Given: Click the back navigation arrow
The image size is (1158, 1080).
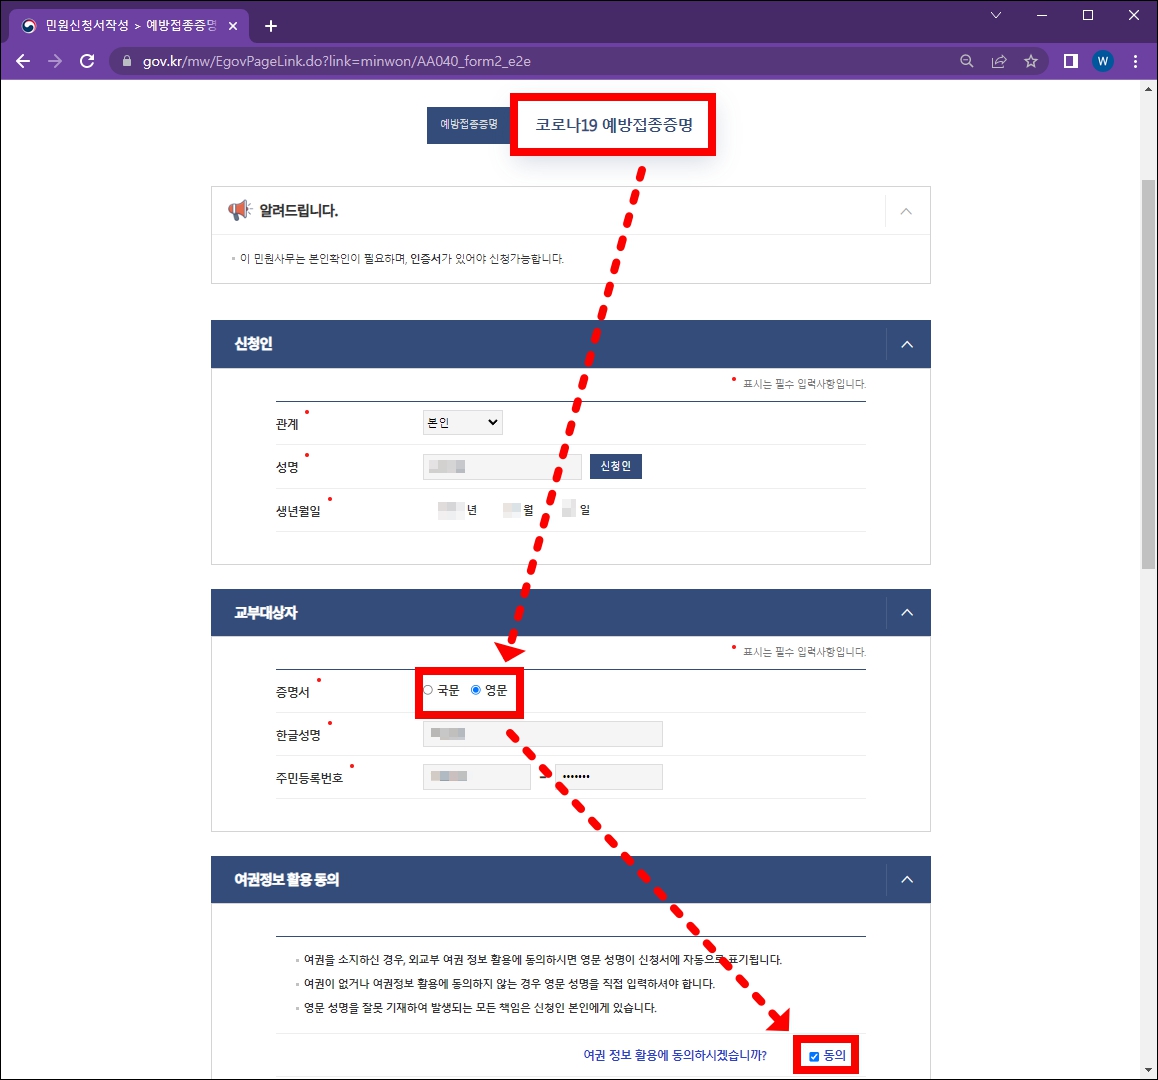Looking at the screenshot, I should (22, 60).
